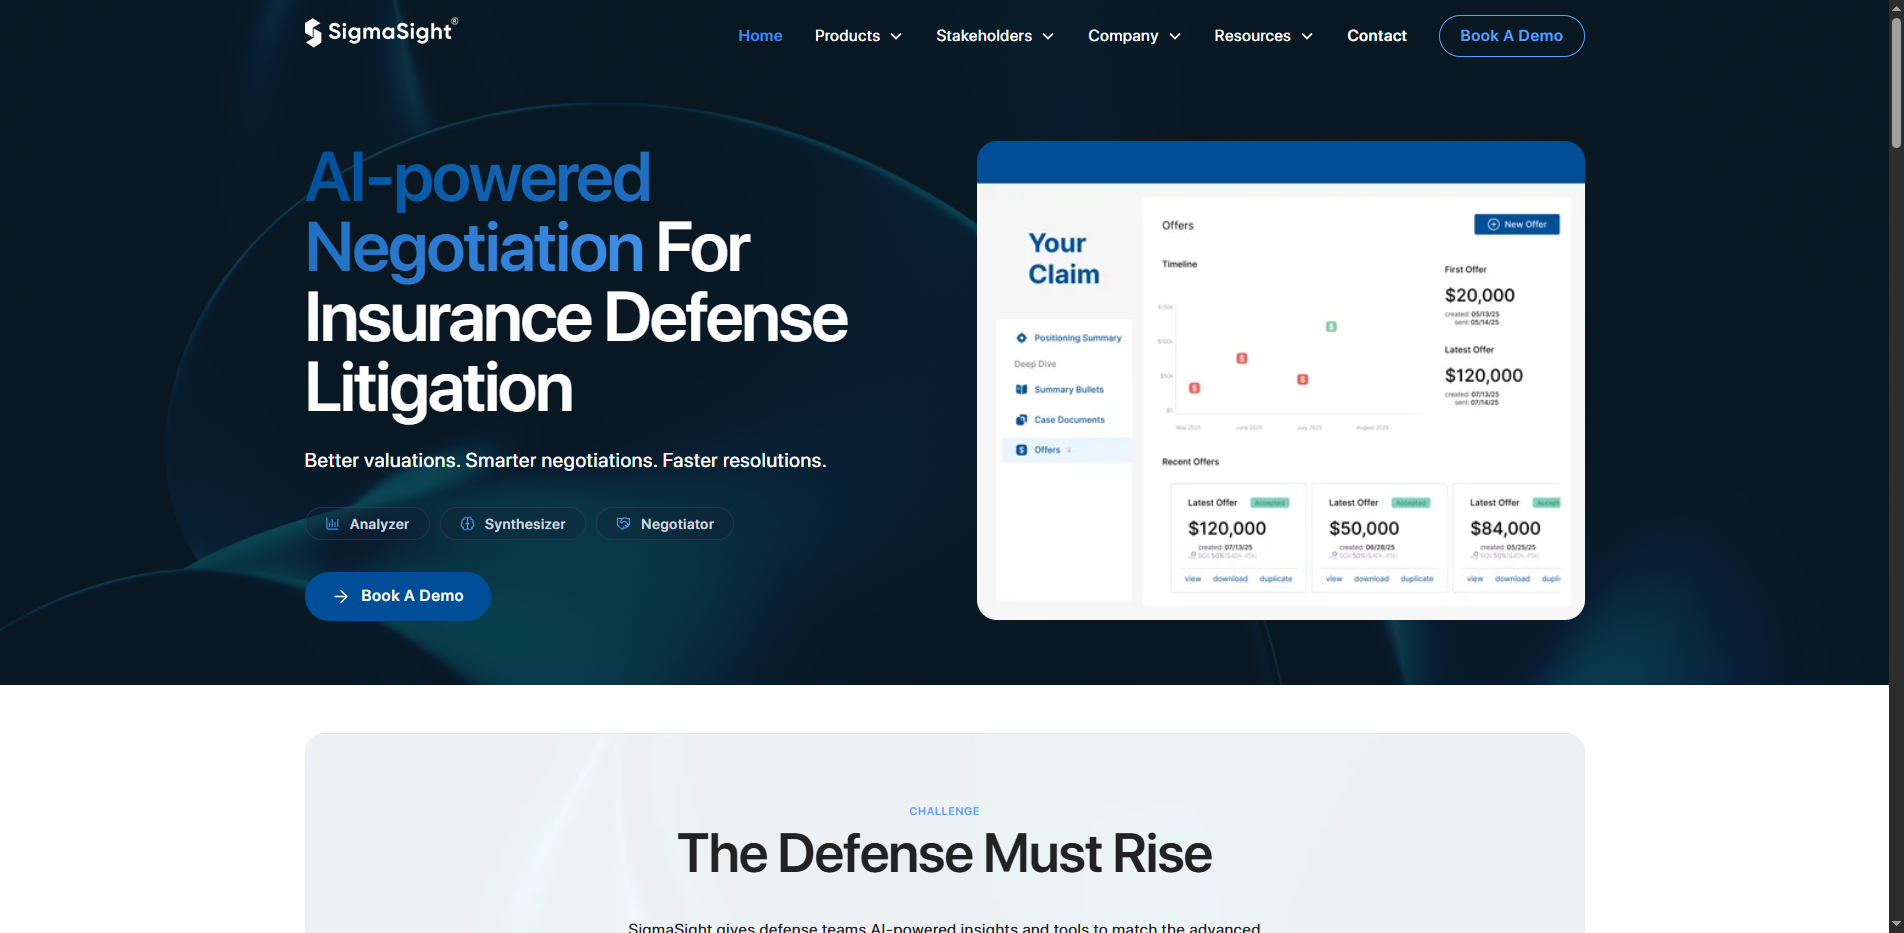1904x933 pixels.
Task: Click download link on the $84,000 offer card
Action: pyautogui.click(x=1512, y=579)
